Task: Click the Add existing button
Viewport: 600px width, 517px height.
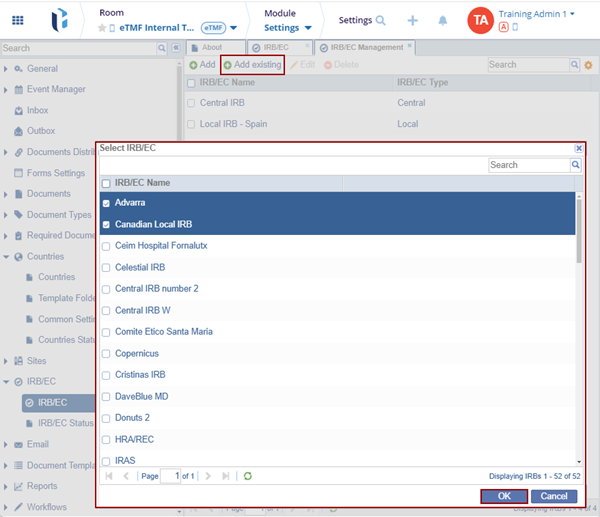Action: click(252, 64)
